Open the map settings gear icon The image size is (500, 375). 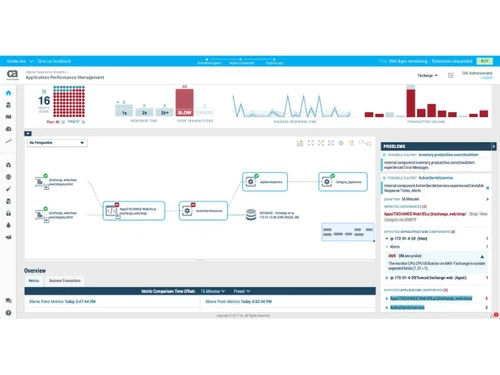341,143
